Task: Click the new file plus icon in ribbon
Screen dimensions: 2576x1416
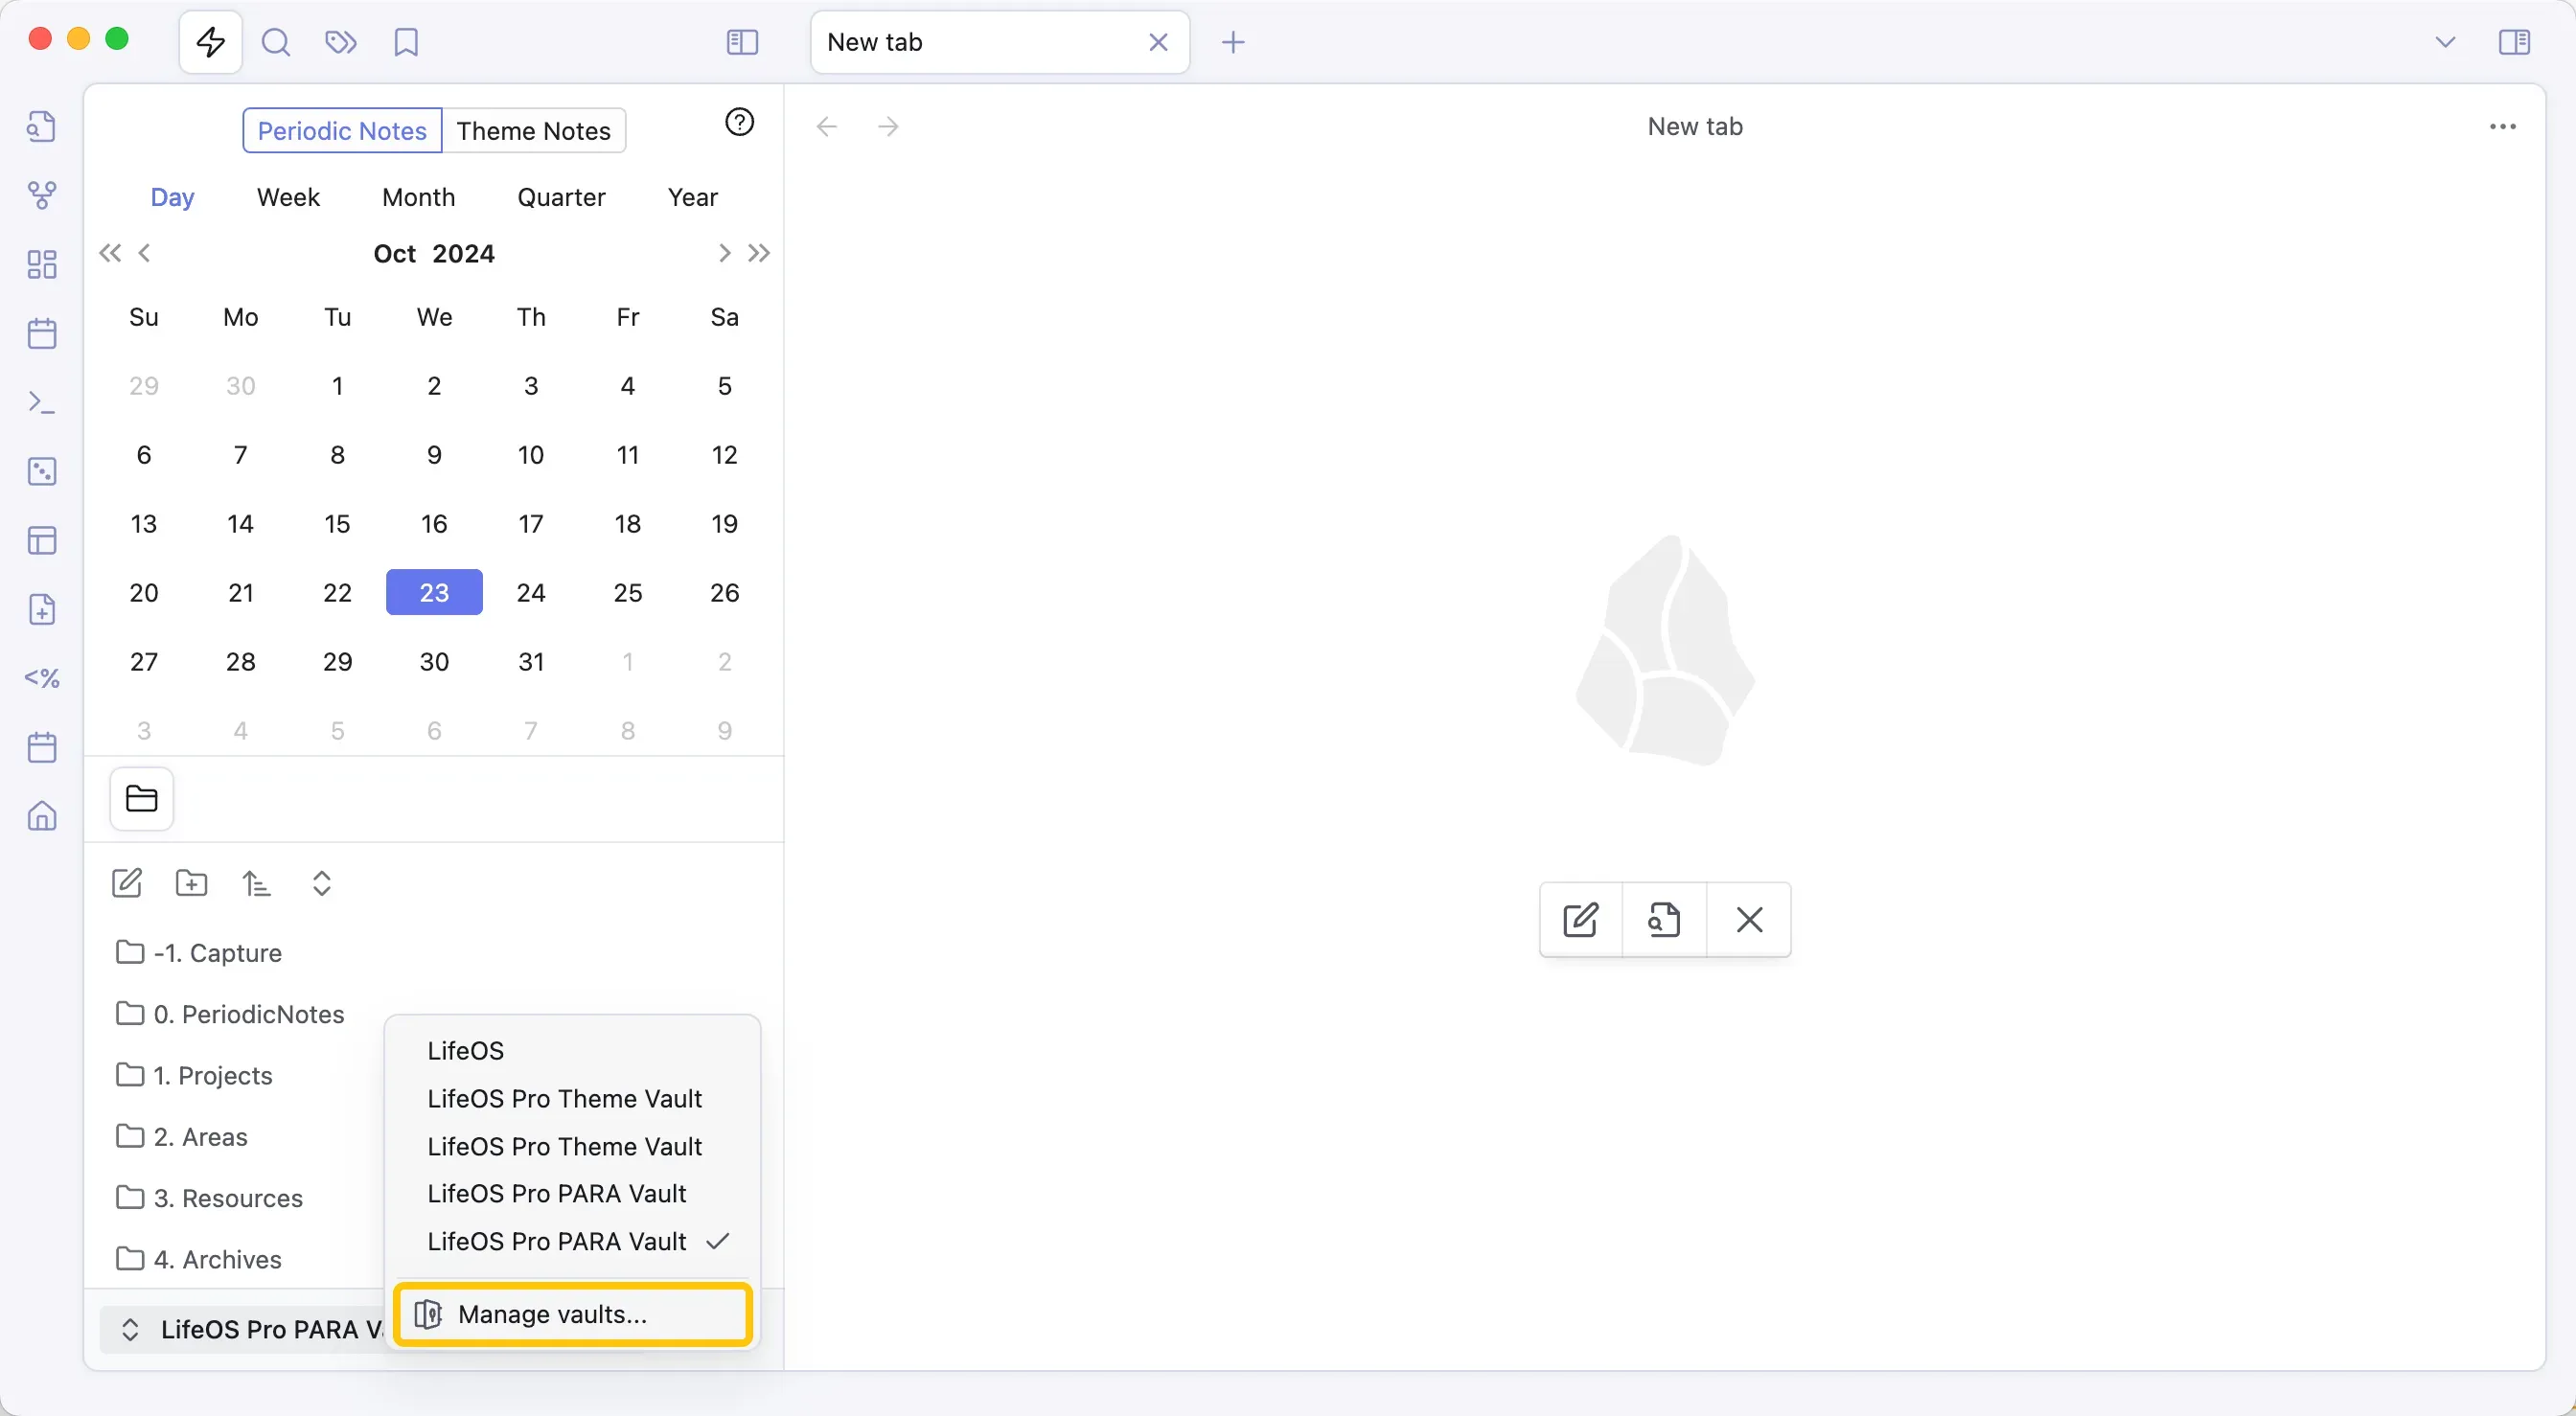Action: pos(41,609)
